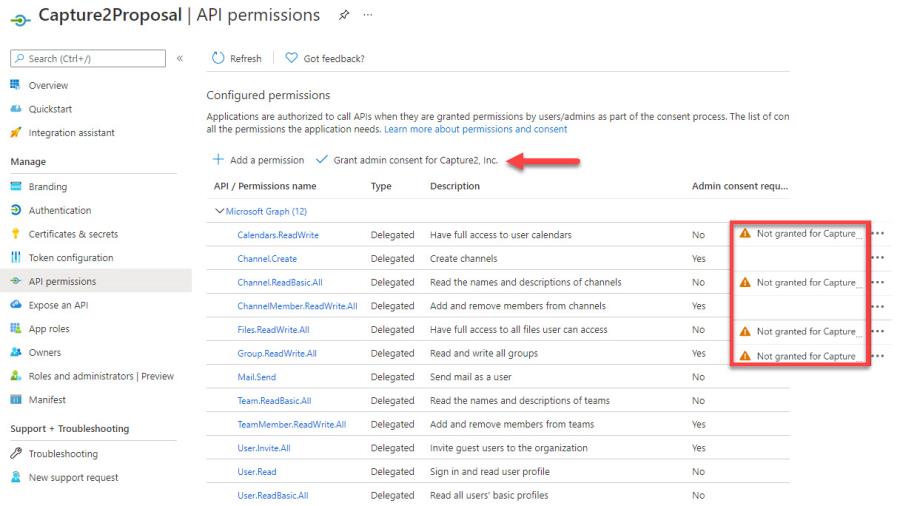Image resolution: width=900 pixels, height=506 pixels.
Task: Open the Team.ReadBasic.All permission
Action: point(274,400)
